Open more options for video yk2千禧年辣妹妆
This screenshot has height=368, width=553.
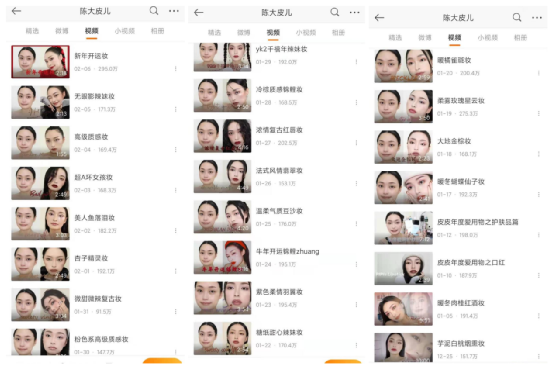click(x=356, y=62)
